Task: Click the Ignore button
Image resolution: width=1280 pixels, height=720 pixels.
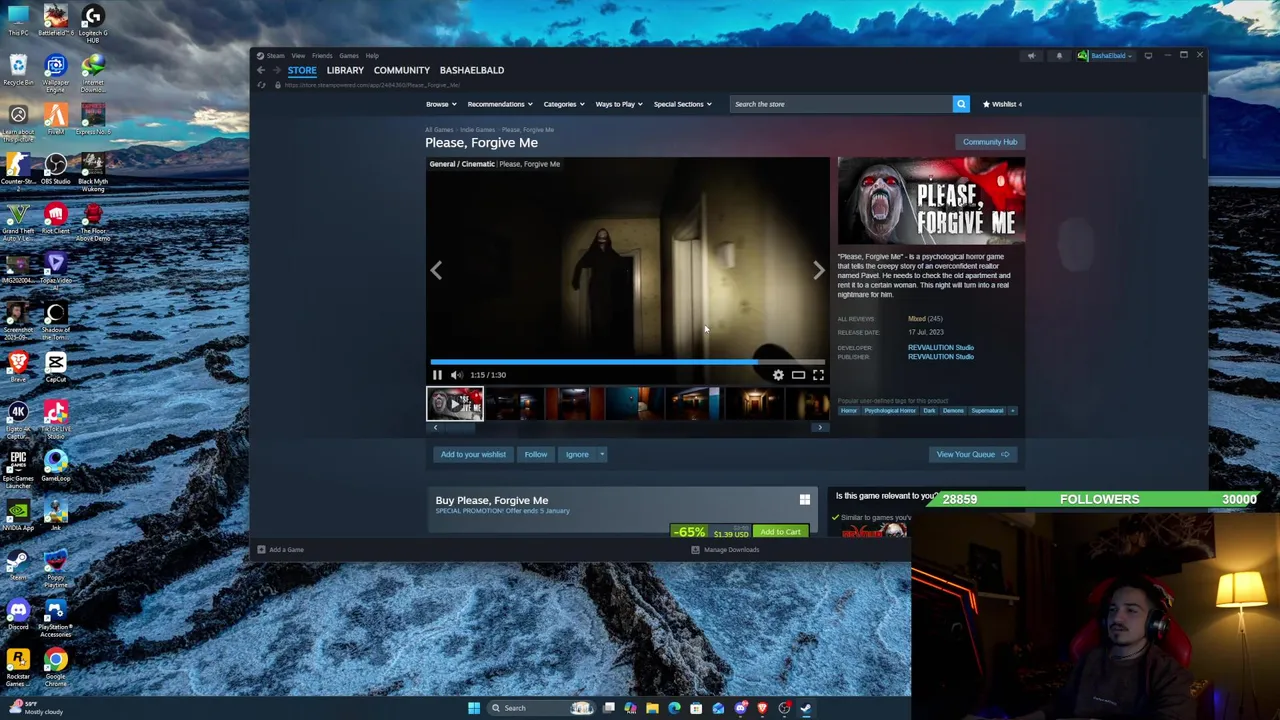Action: point(577,454)
